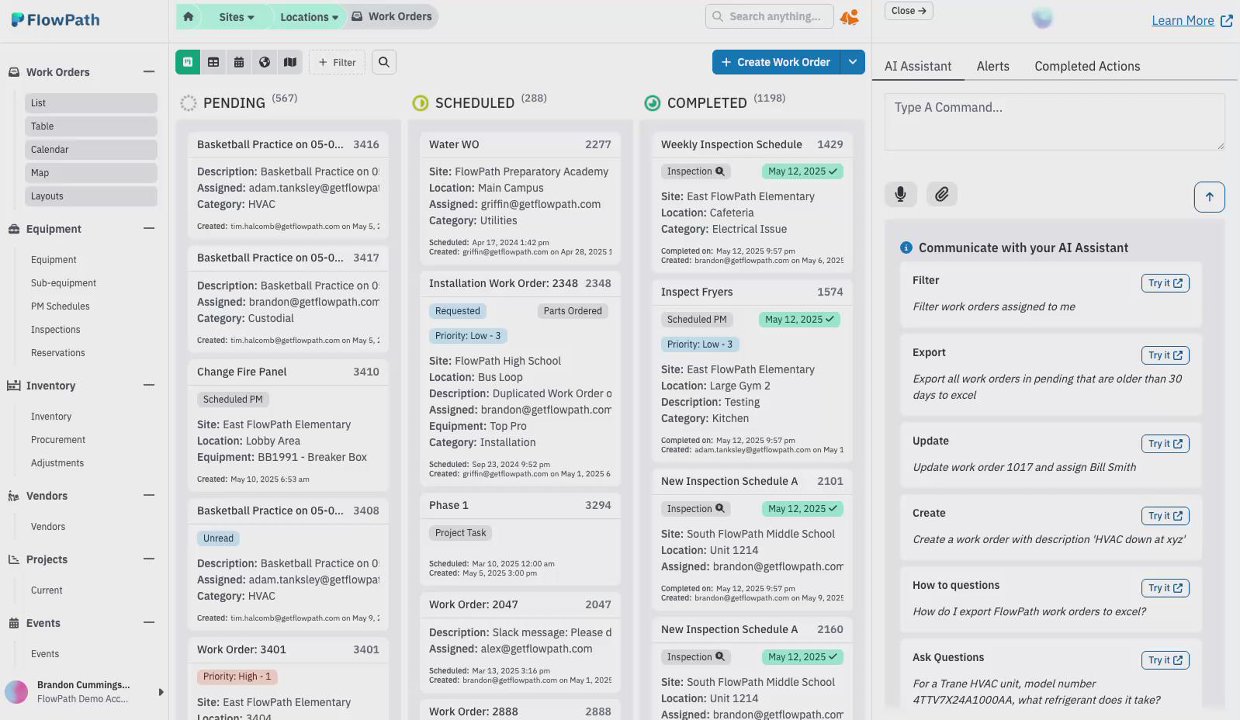Open Inspect Fryers card 1574
Viewport: 1240px width, 720px height.
click(x=752, y=371)
